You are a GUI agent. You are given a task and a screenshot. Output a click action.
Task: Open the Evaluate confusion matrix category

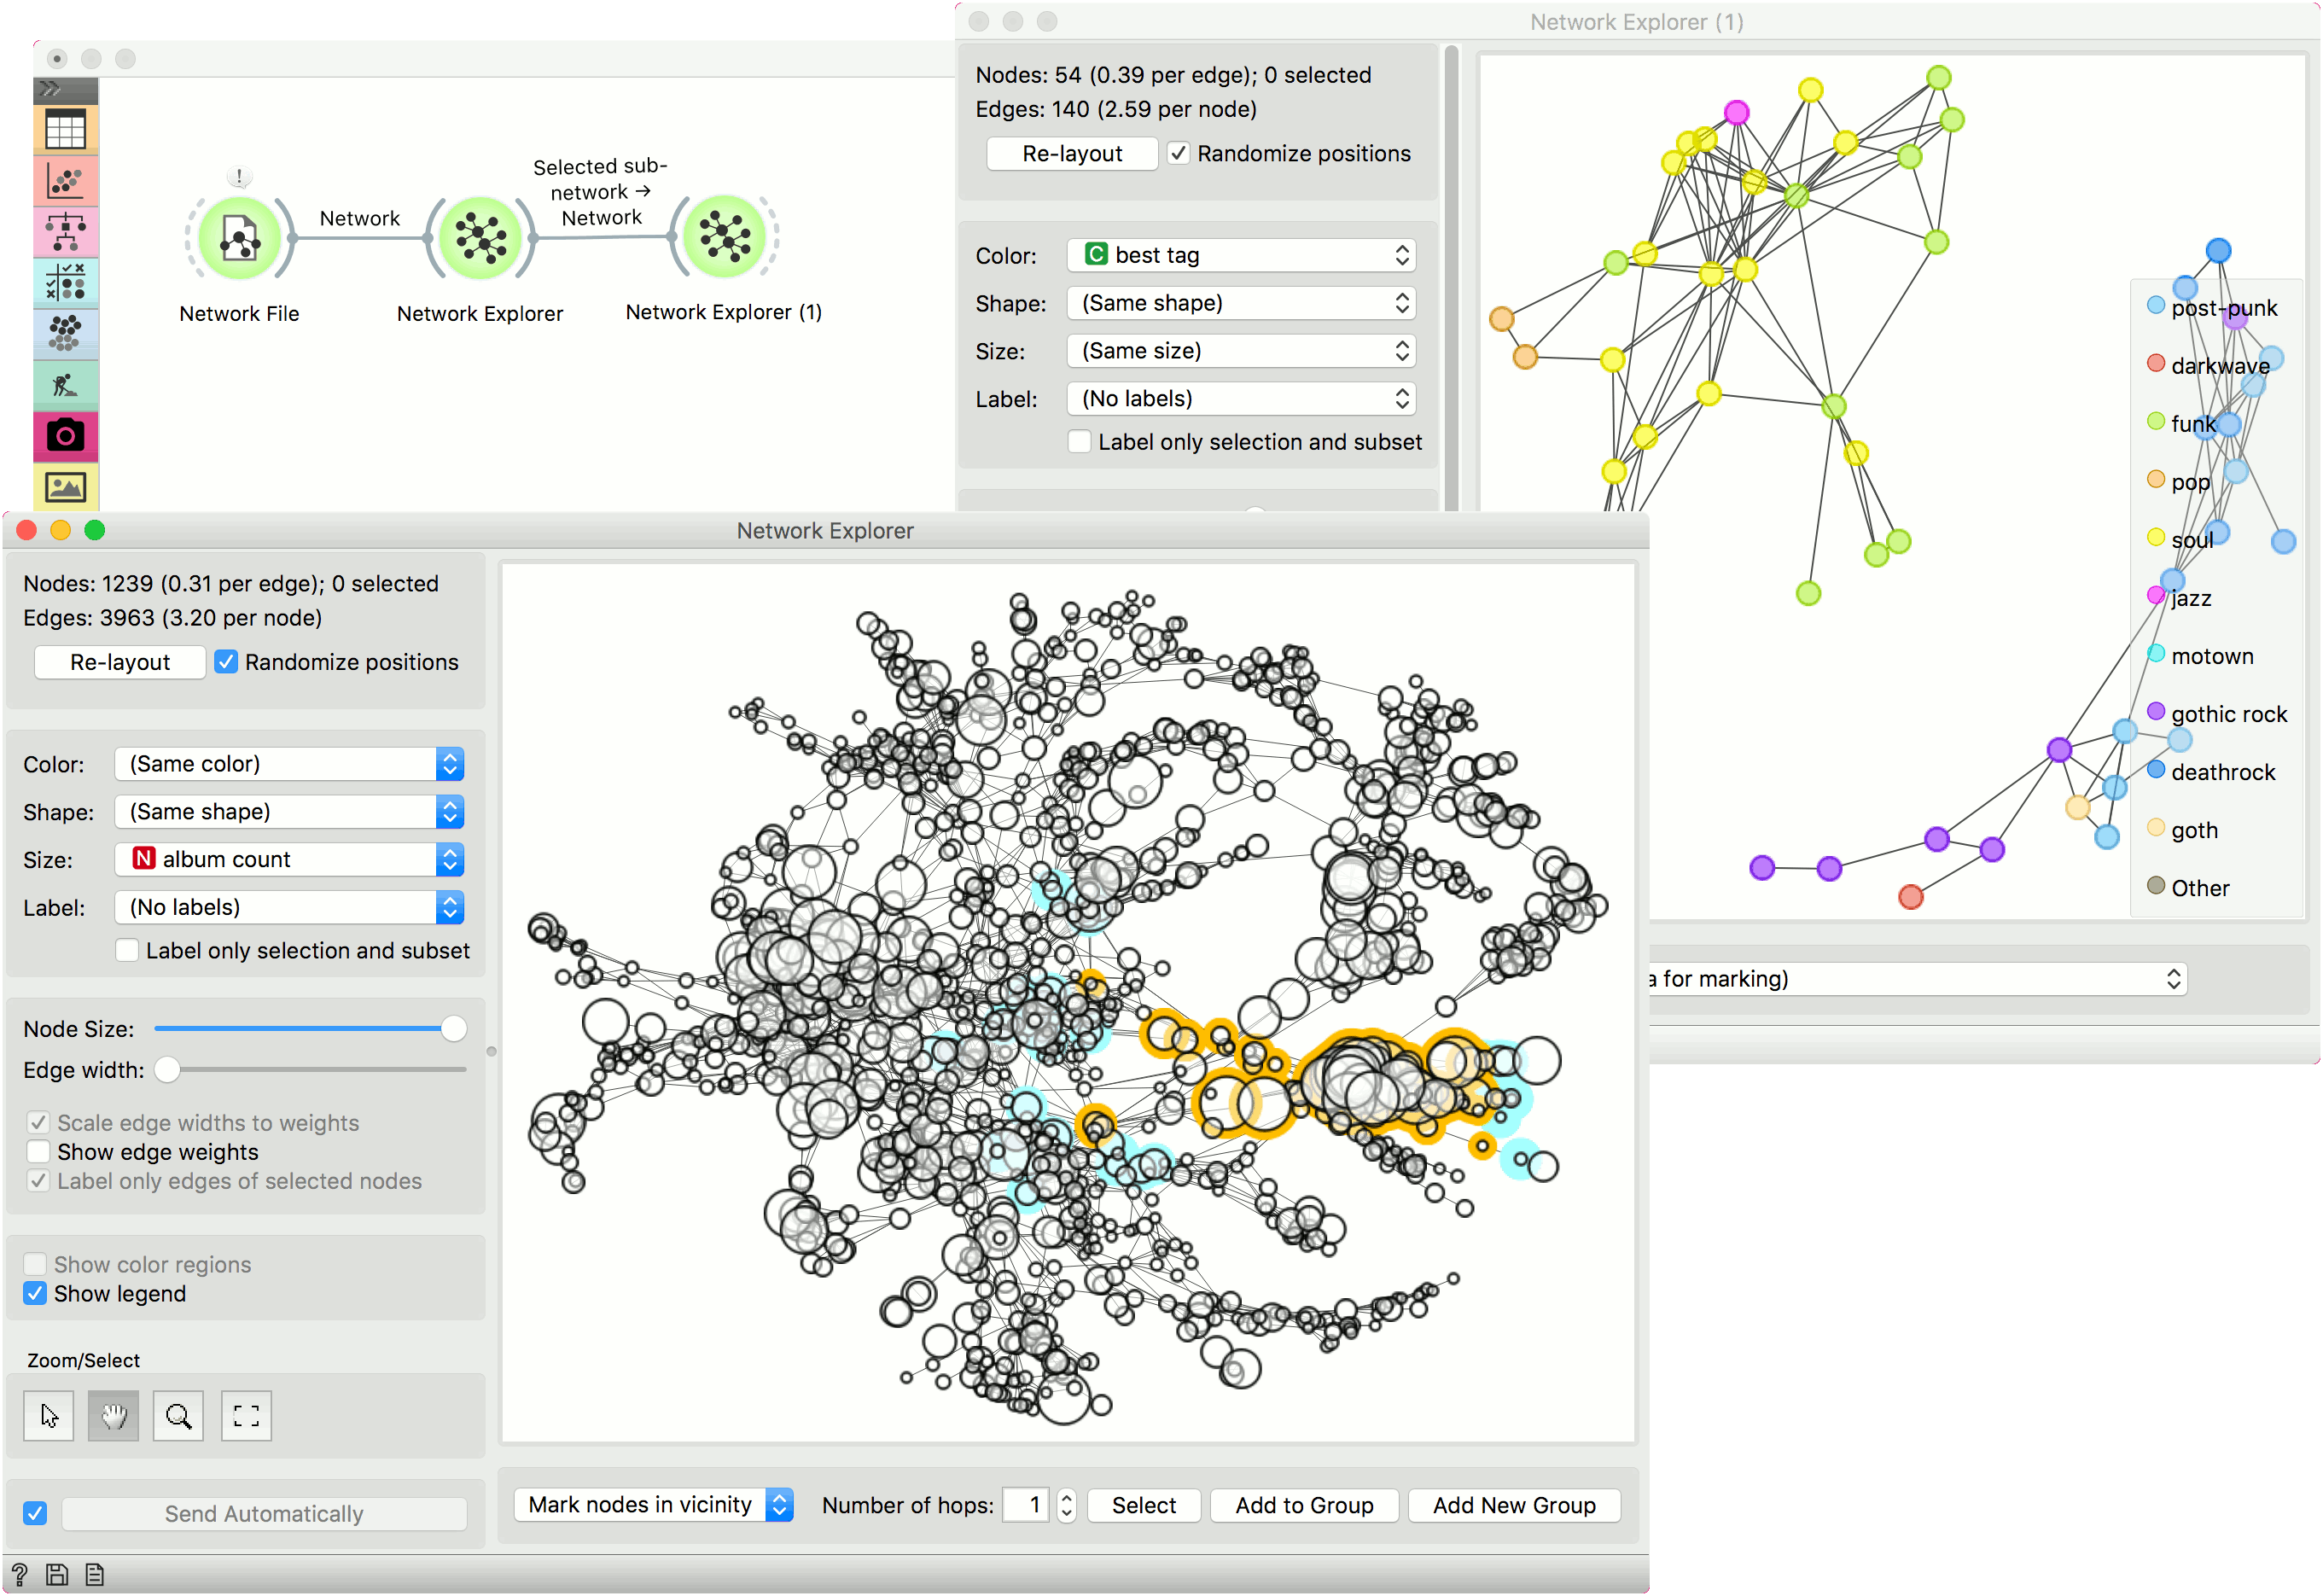pyautogui.click(x=65, y=283)
